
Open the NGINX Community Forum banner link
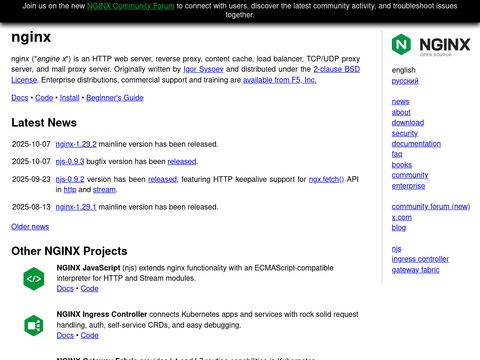pyautogui.click(x=130, y=6)
